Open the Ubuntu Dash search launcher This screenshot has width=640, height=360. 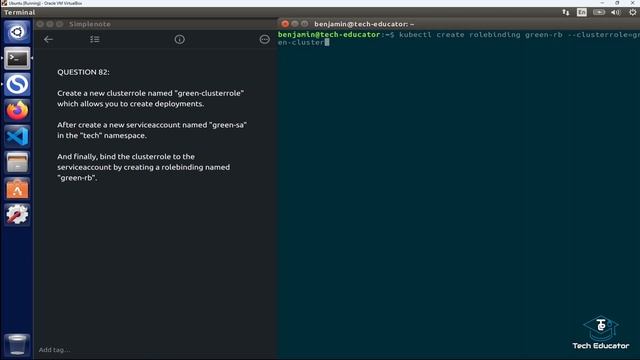tap(17, 32)
